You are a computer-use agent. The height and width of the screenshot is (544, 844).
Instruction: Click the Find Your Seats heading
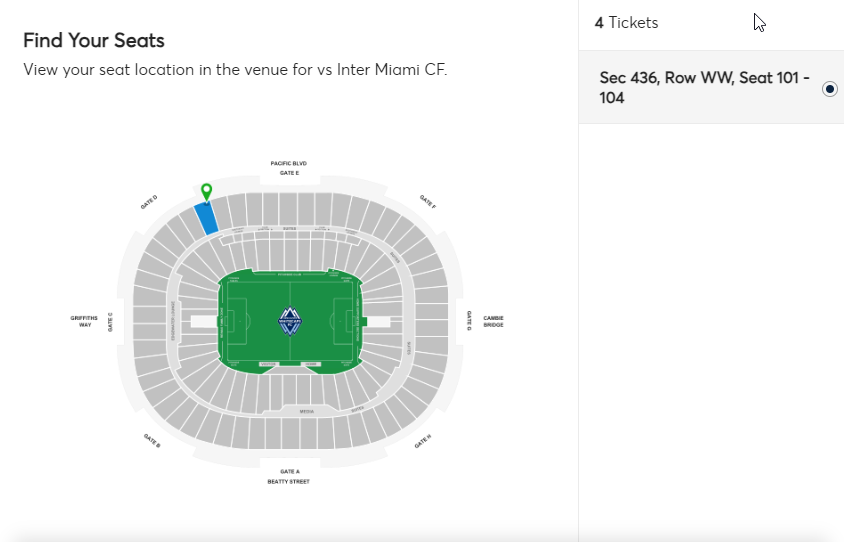pos(94,40)
